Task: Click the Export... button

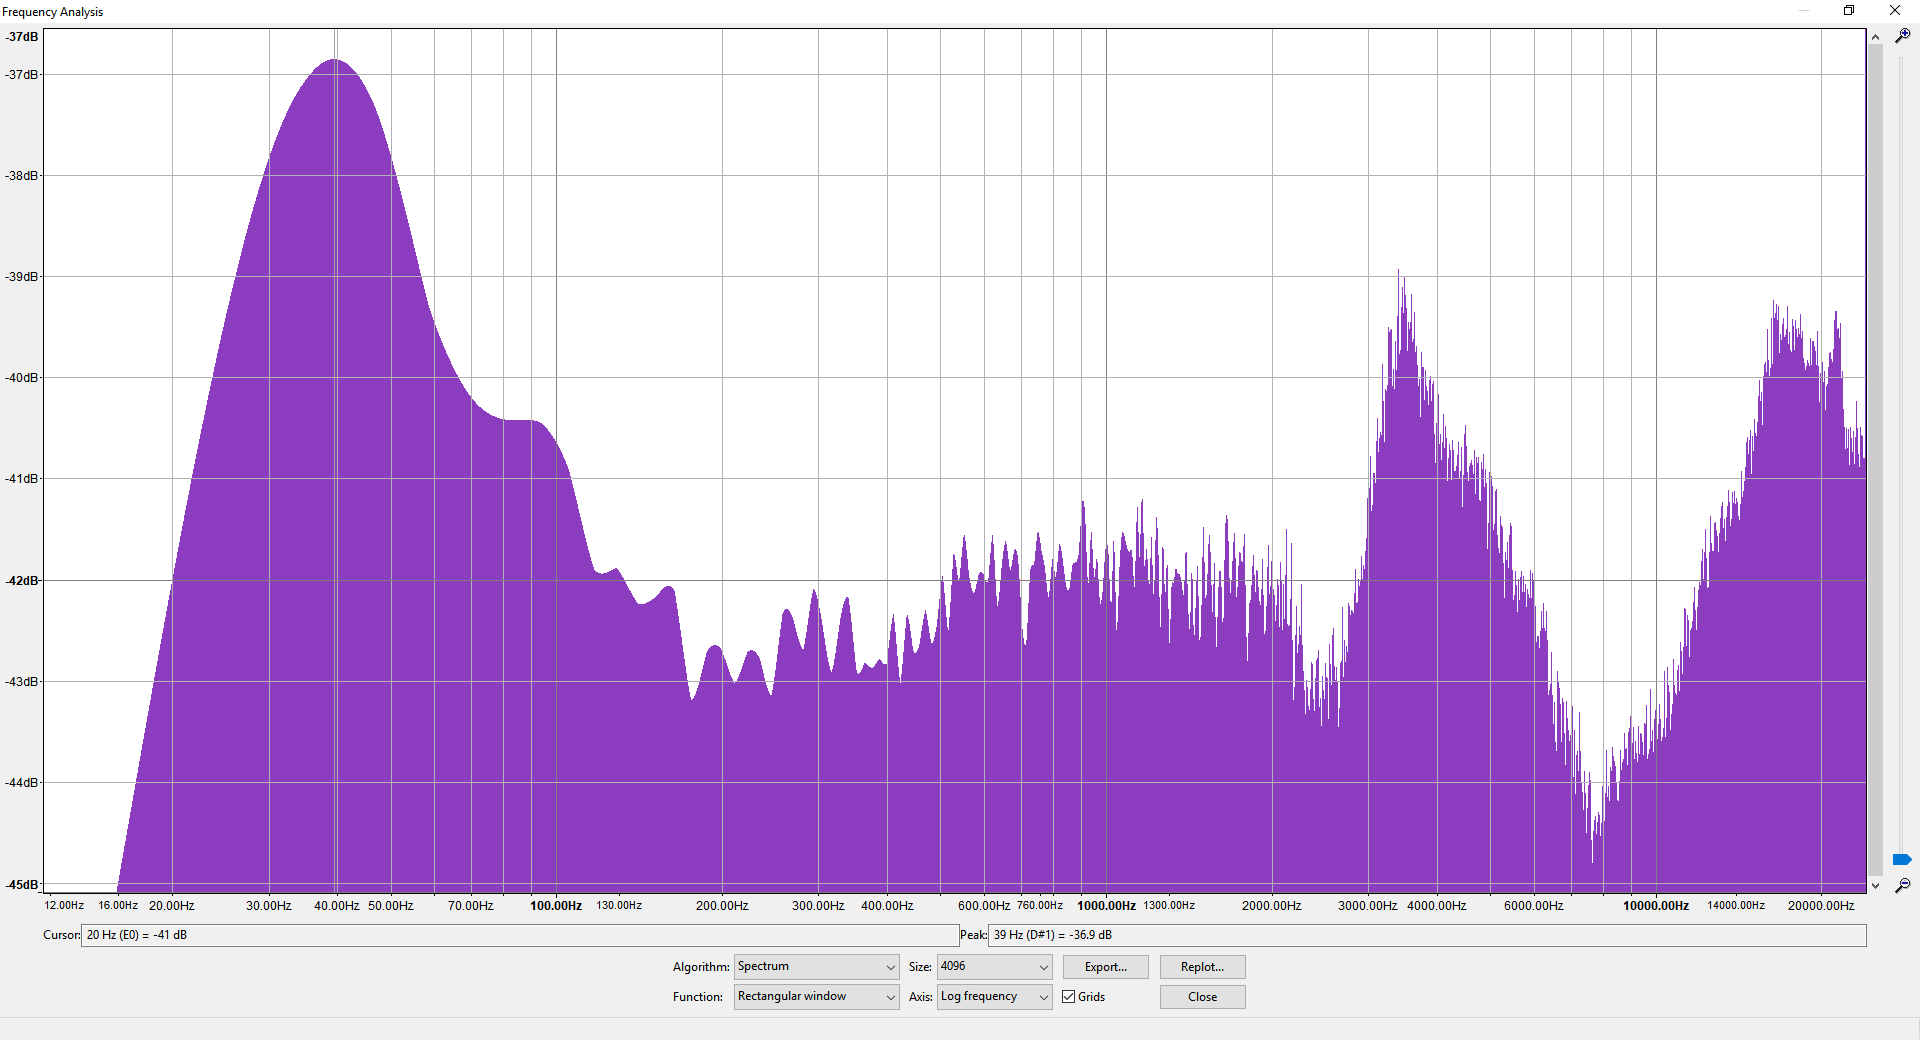Action: click(x=1105, y=967)
